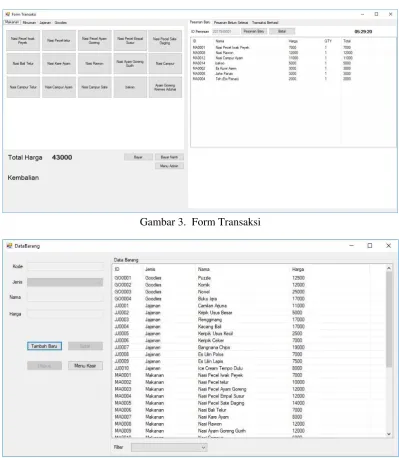Image resolution: width=399 pixels, height=458 pixels.
Task: Switch to the Minuman tab
Action: pyautogui.click(x=29, y=22)
